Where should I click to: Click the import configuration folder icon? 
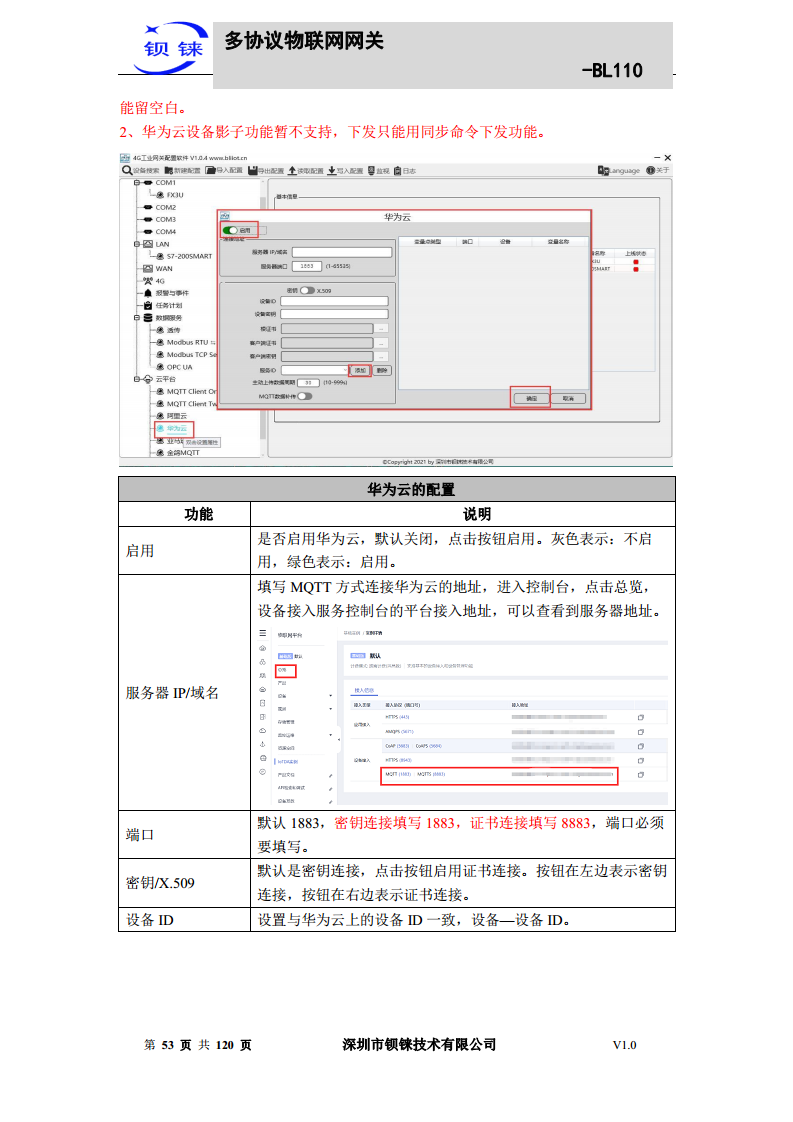(210, 170)
